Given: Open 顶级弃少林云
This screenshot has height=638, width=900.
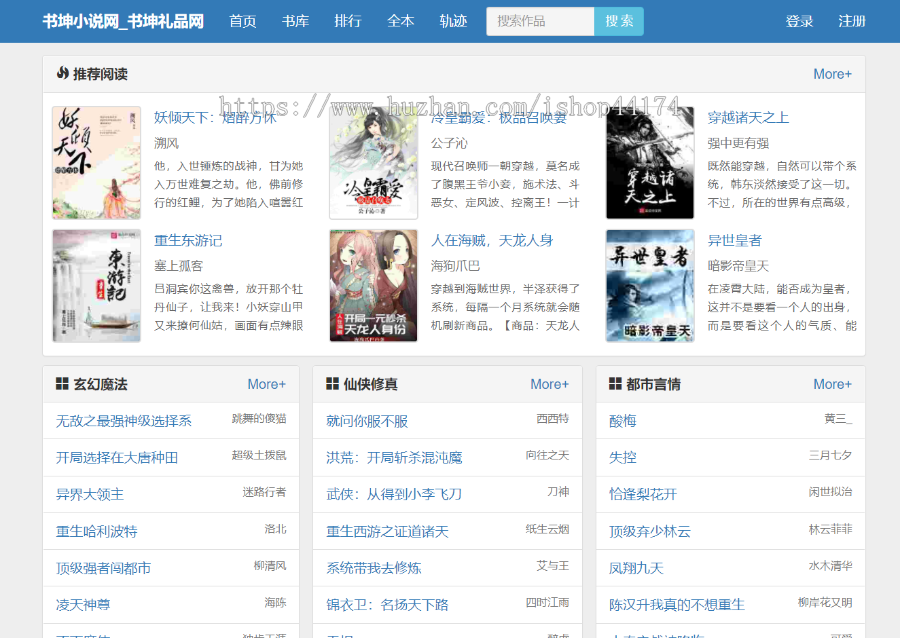Looking at the screenshot, I should [650, 531].
